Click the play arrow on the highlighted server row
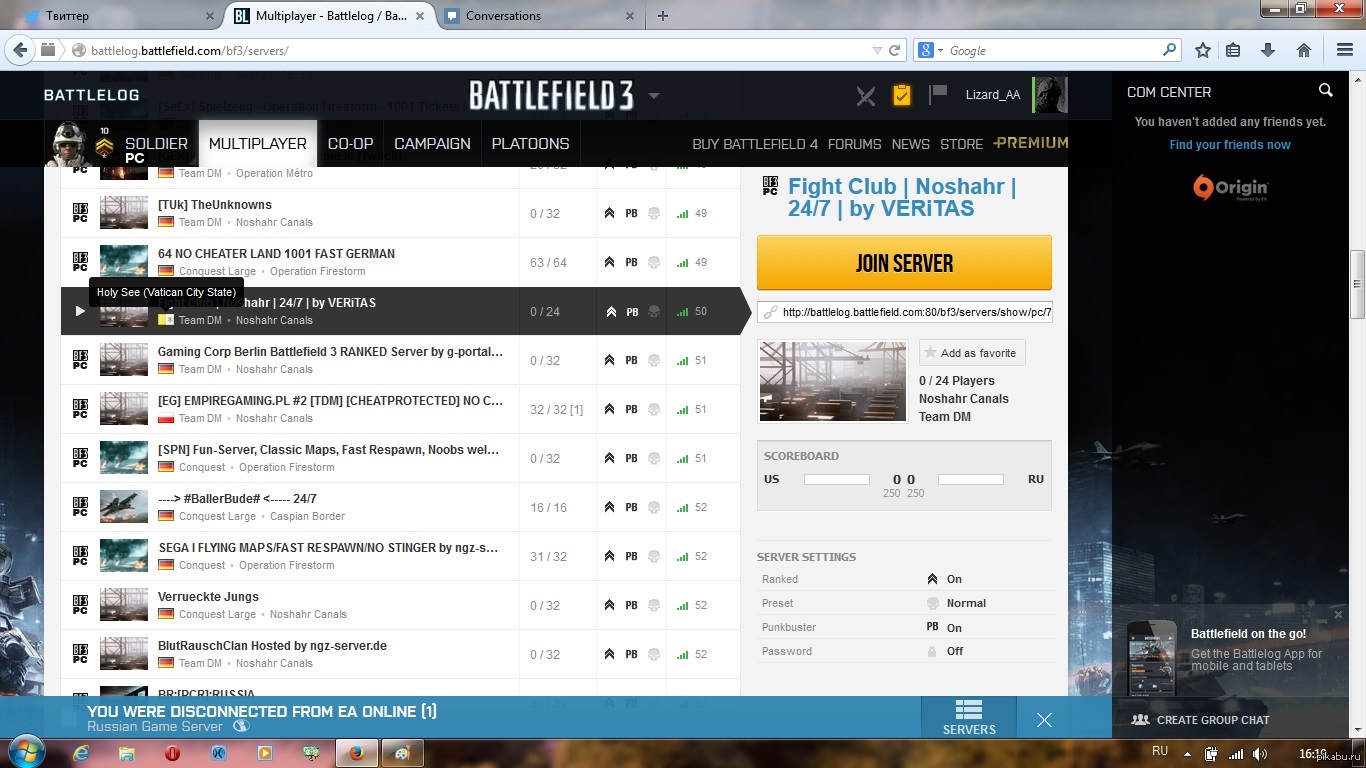 pos(80,311)
